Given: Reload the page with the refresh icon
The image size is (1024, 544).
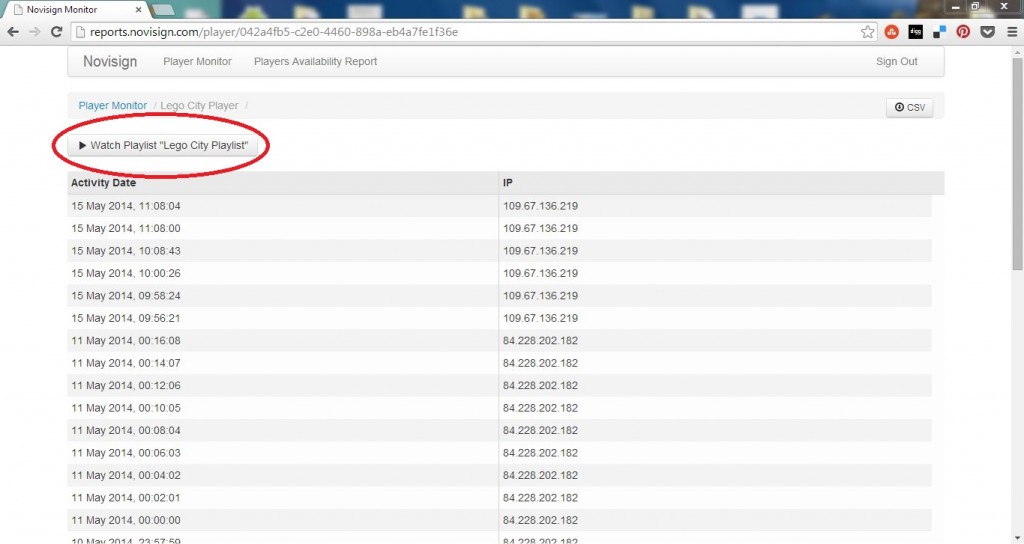Looking at the screenshot, I should point(57,31).
